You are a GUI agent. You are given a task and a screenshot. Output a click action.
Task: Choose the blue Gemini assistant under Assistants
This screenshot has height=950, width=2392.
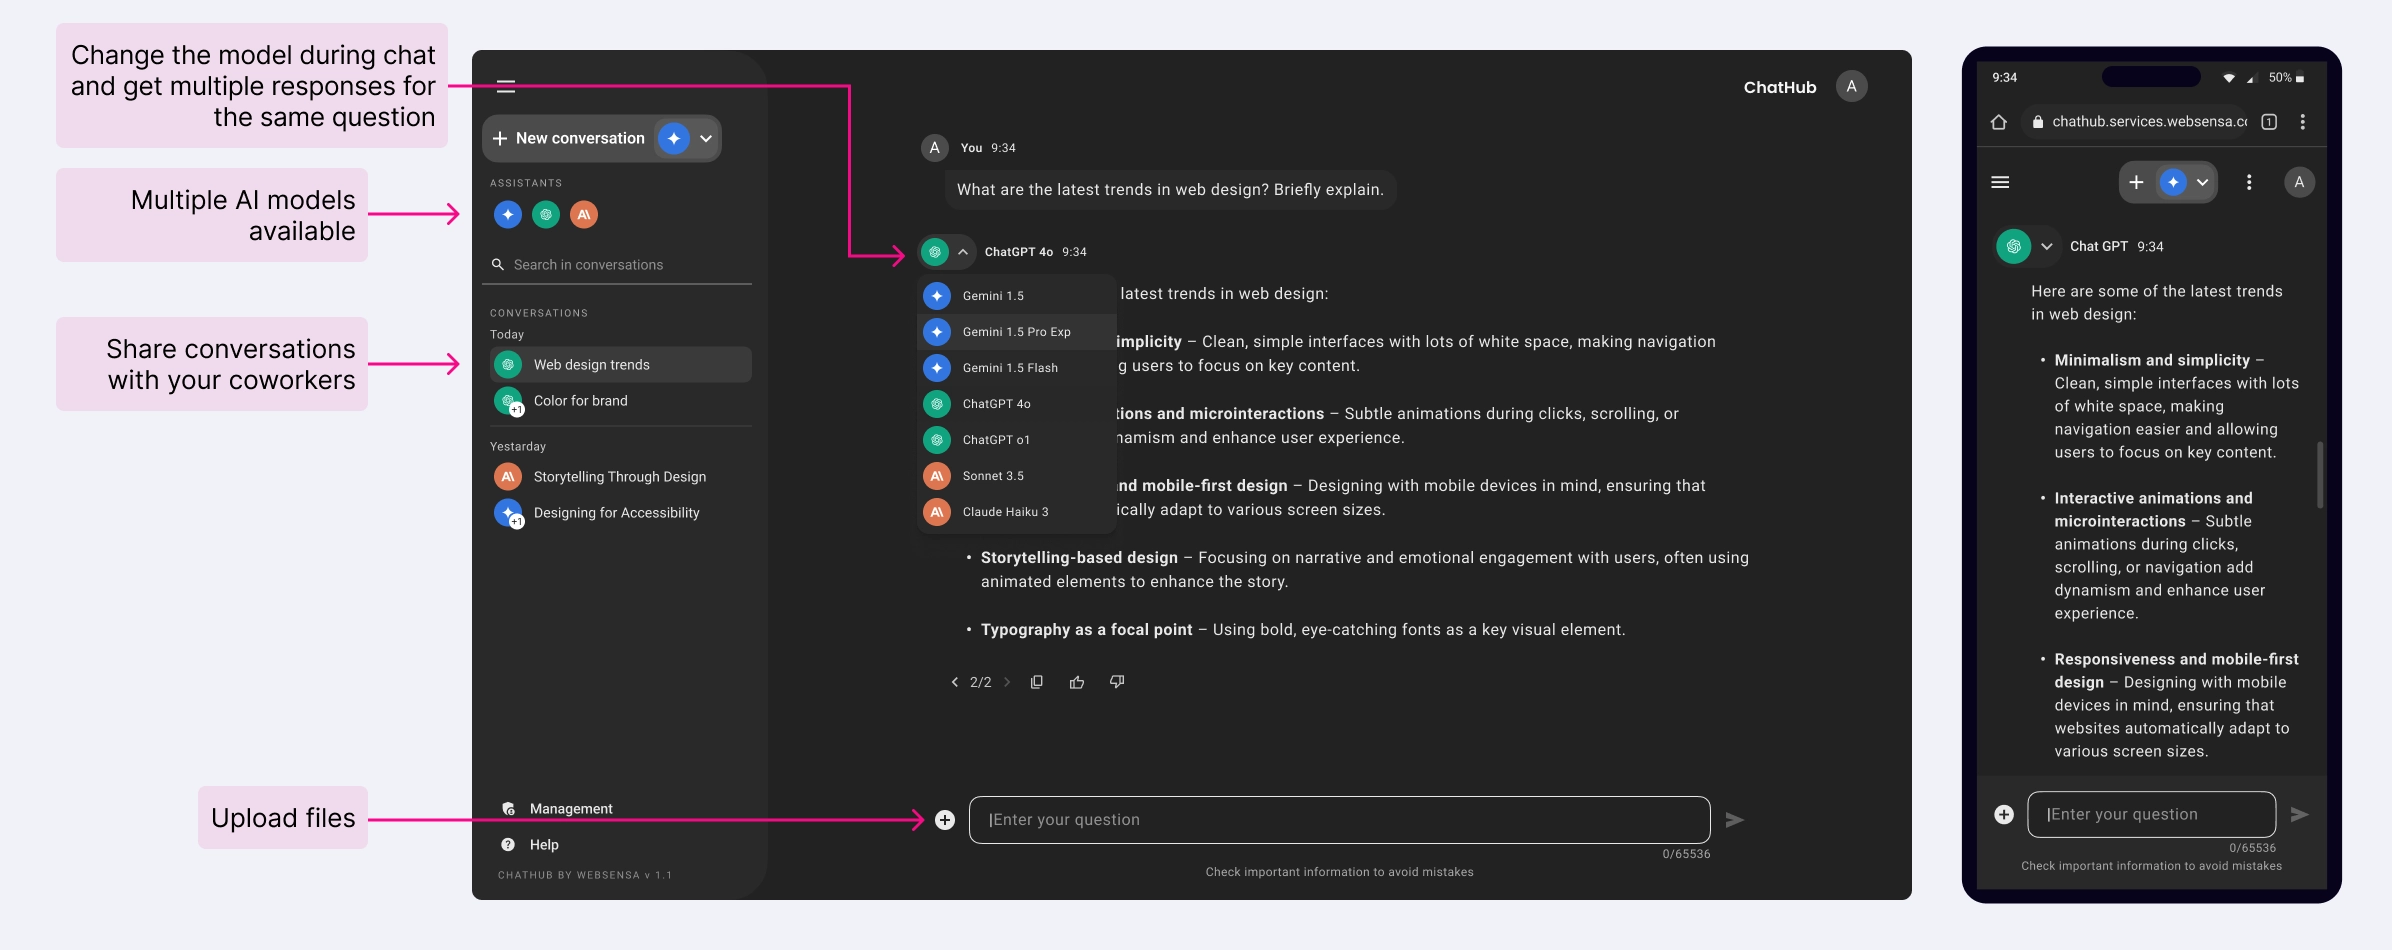(x=508, y=214)
